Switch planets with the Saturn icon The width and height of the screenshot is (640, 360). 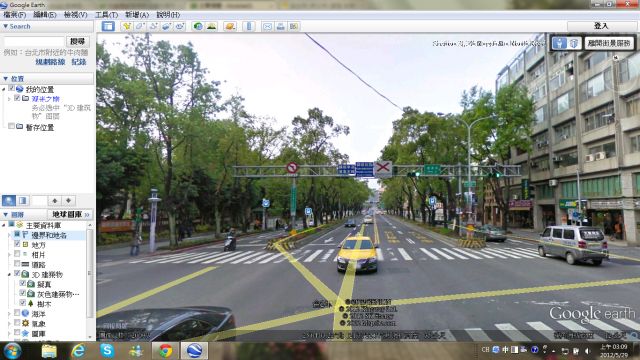[230, 26]
